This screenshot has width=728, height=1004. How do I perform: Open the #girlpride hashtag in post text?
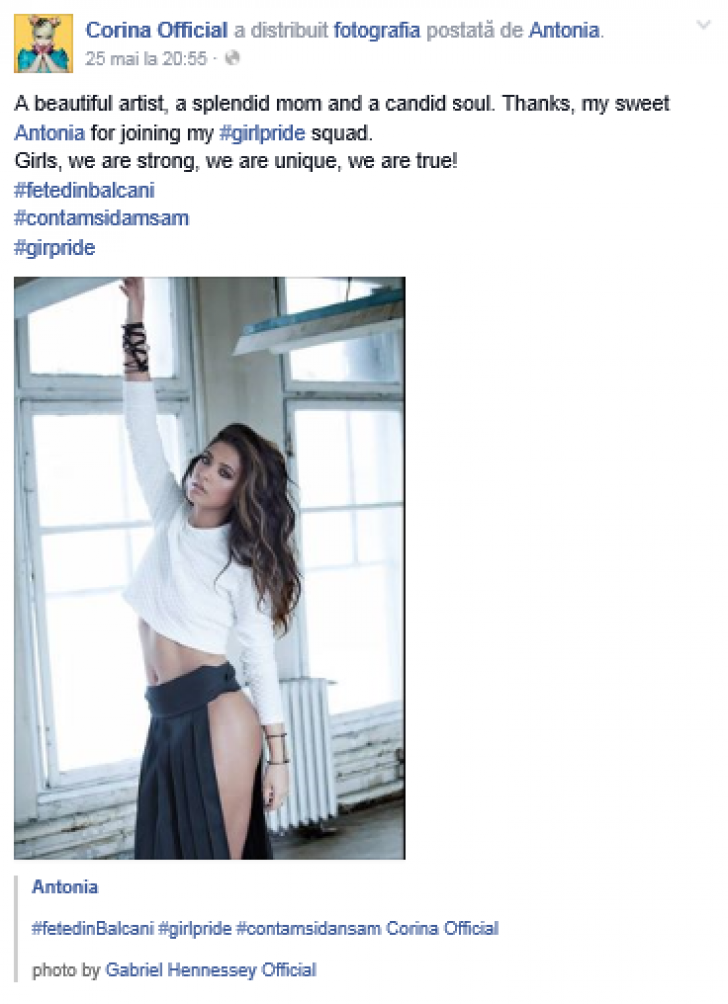(x=262, y=133)
